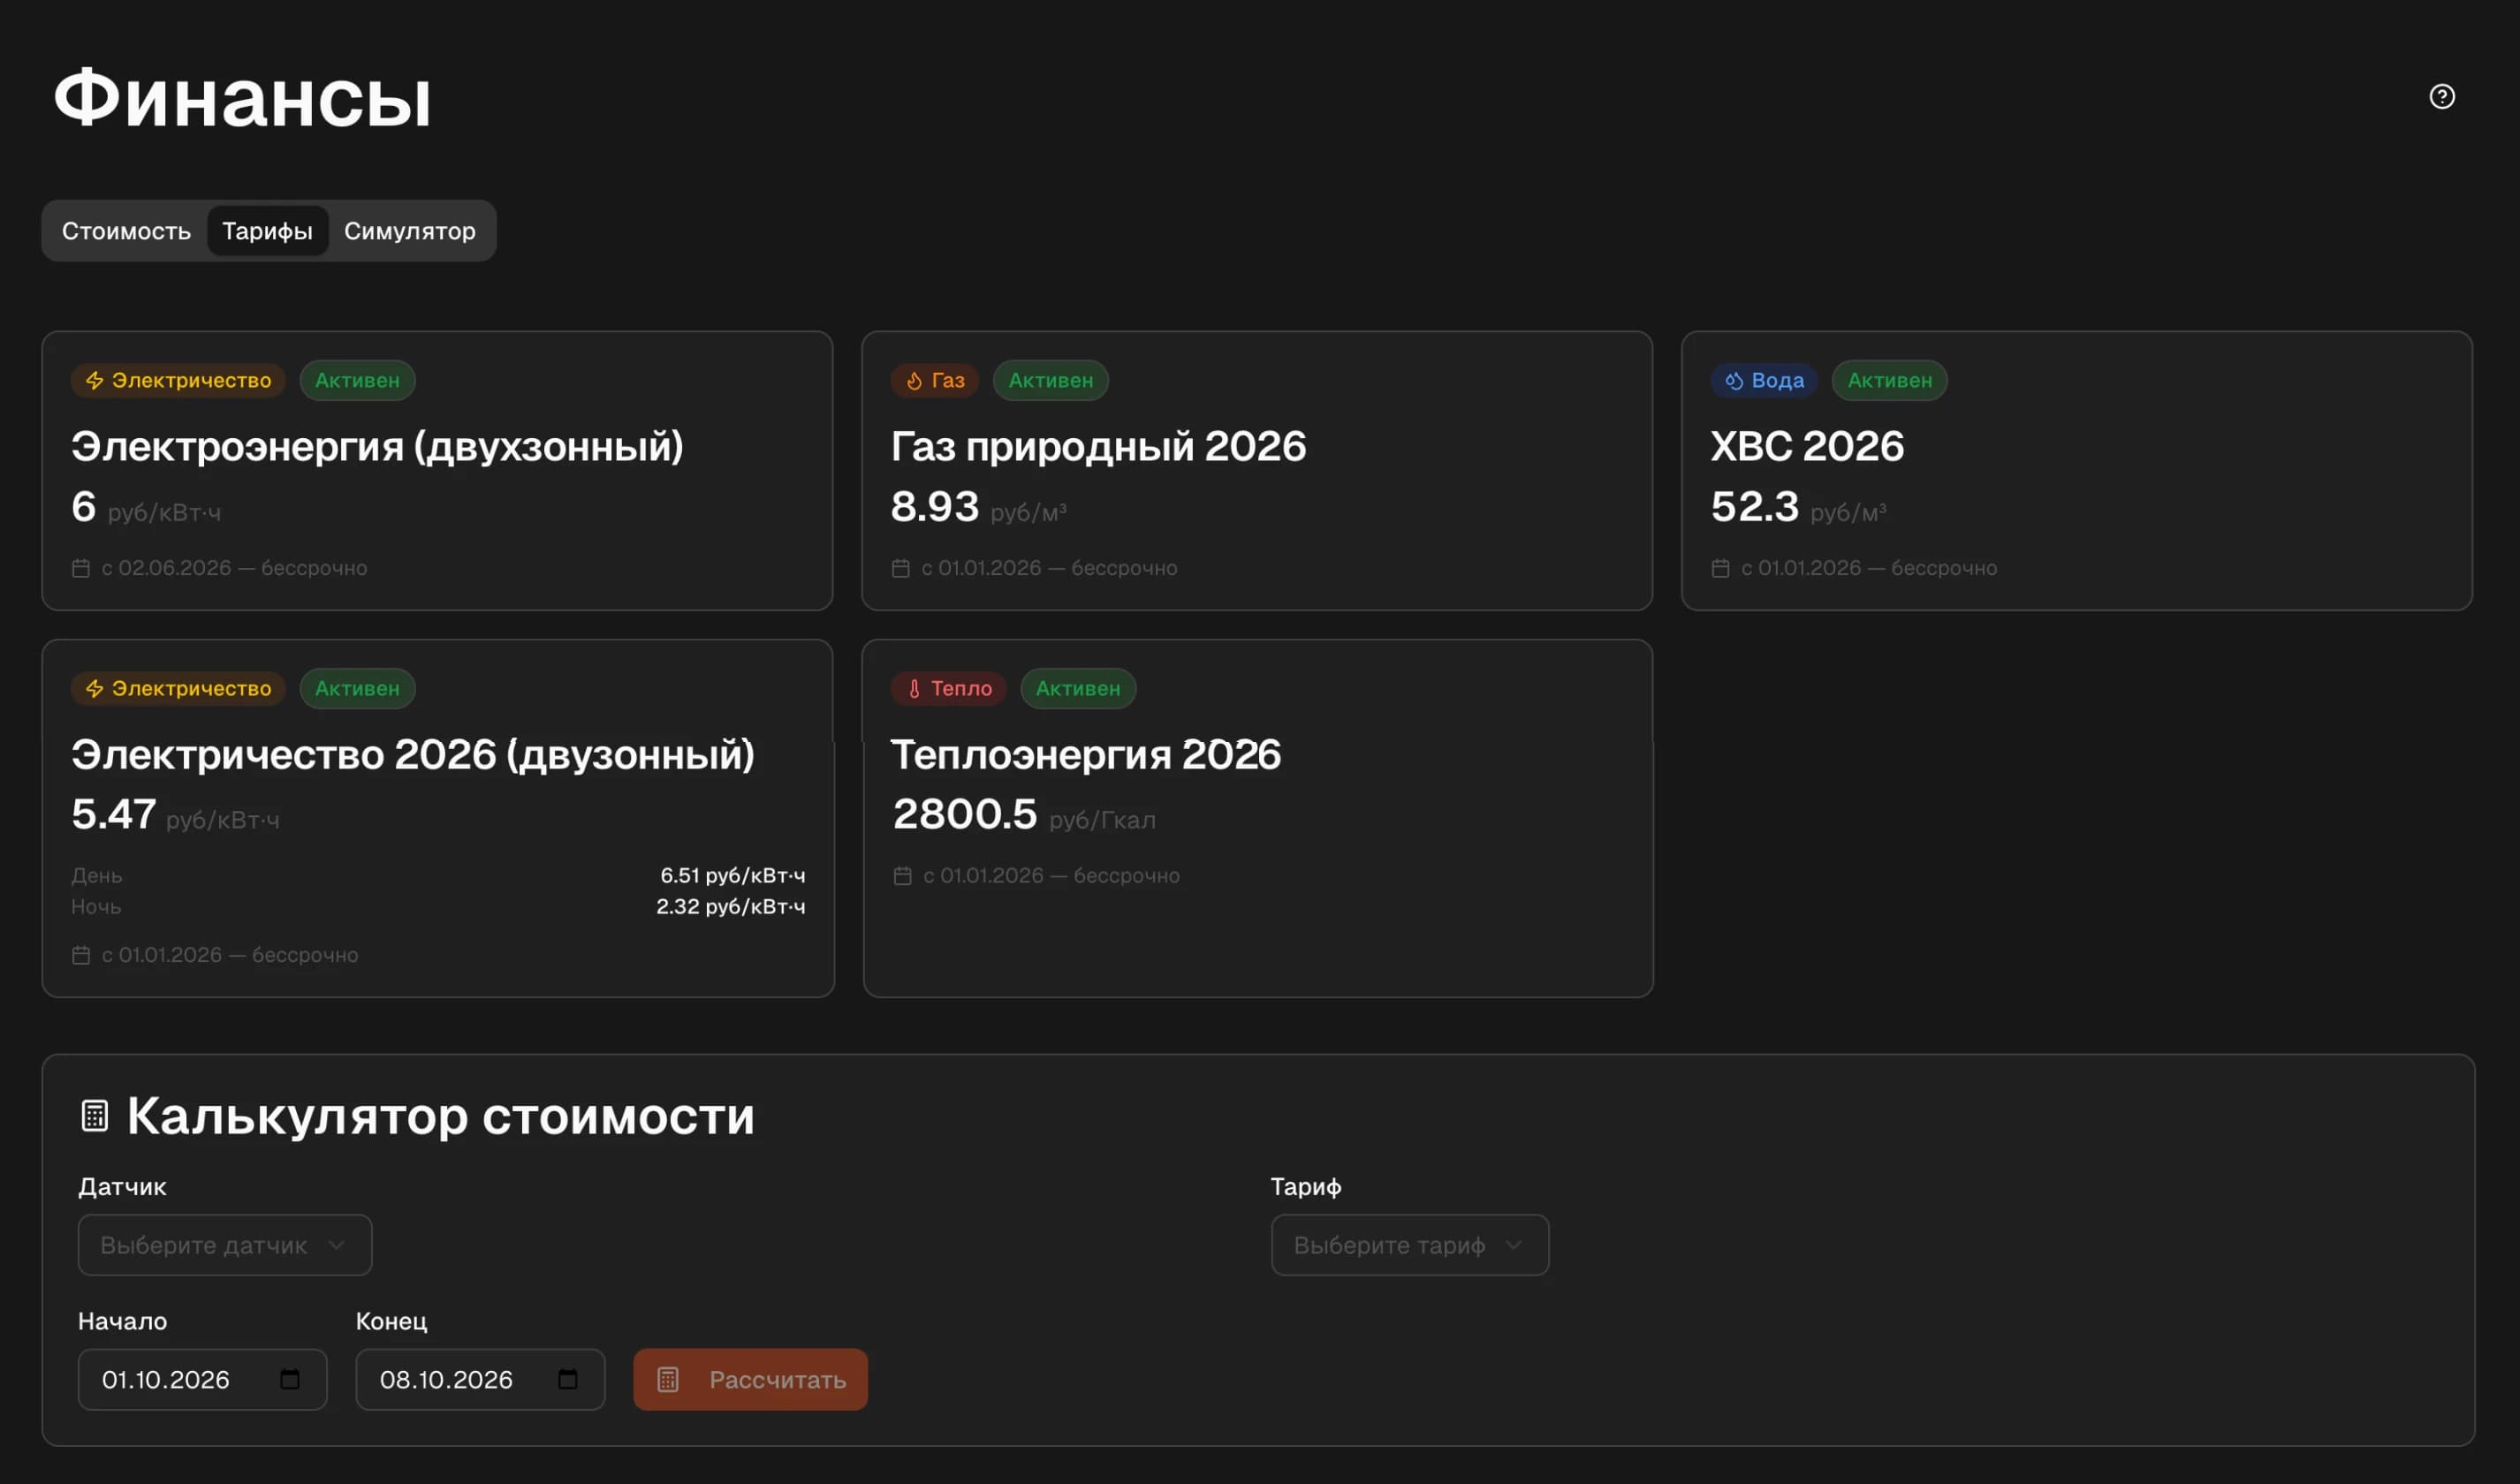2520x1484 pixels.
Task: Open the ХВС 2026 tariff title
Action: (x=1807, y=446)
